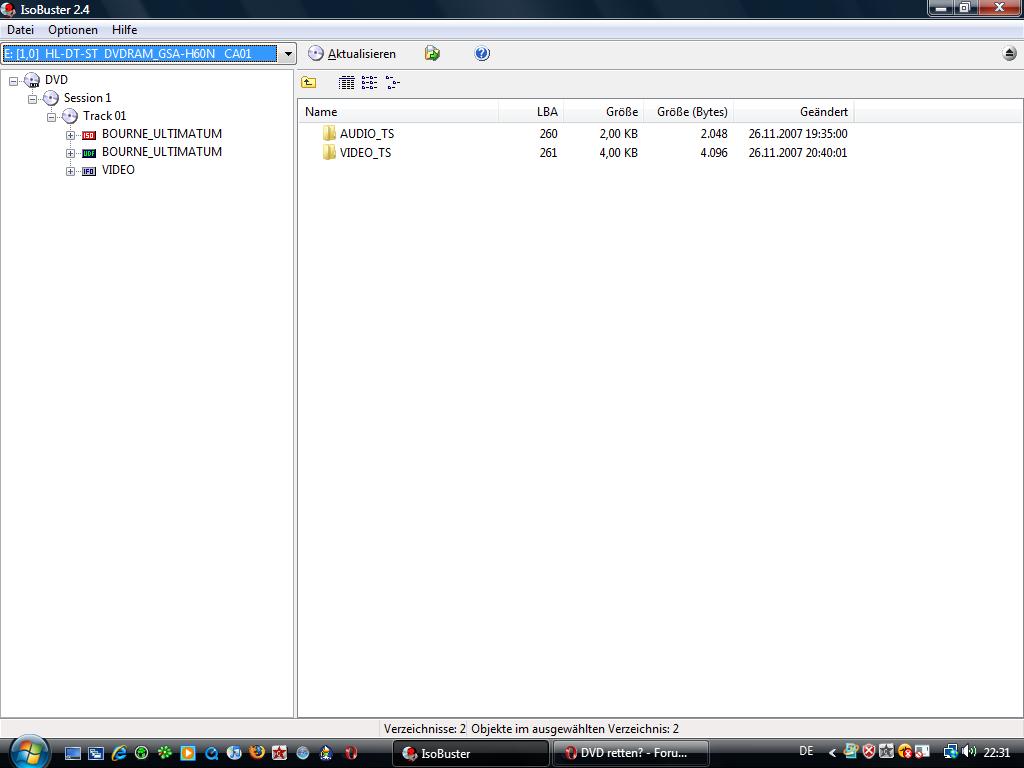Viewport: 1024px width, 768px height.
Task: Click the blue IFO file system icon
Action: pos(89,171)
